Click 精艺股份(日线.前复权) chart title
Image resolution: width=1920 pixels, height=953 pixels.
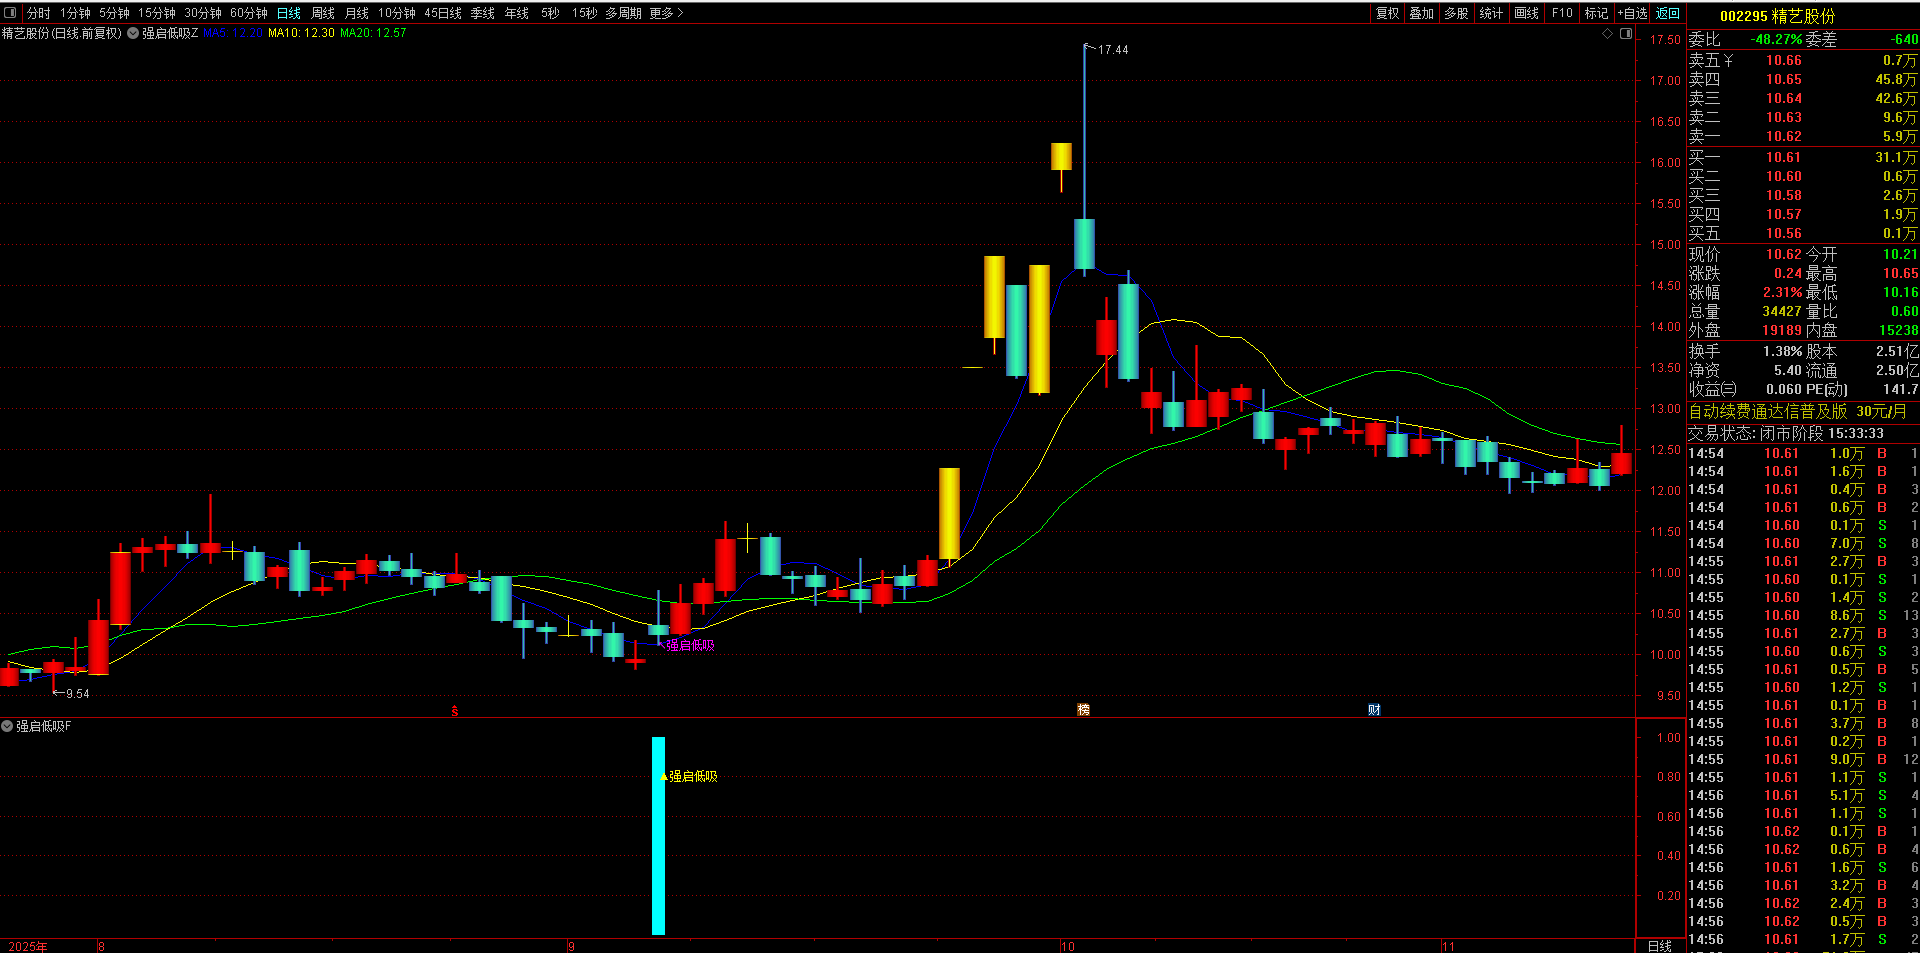click(62, 33)
